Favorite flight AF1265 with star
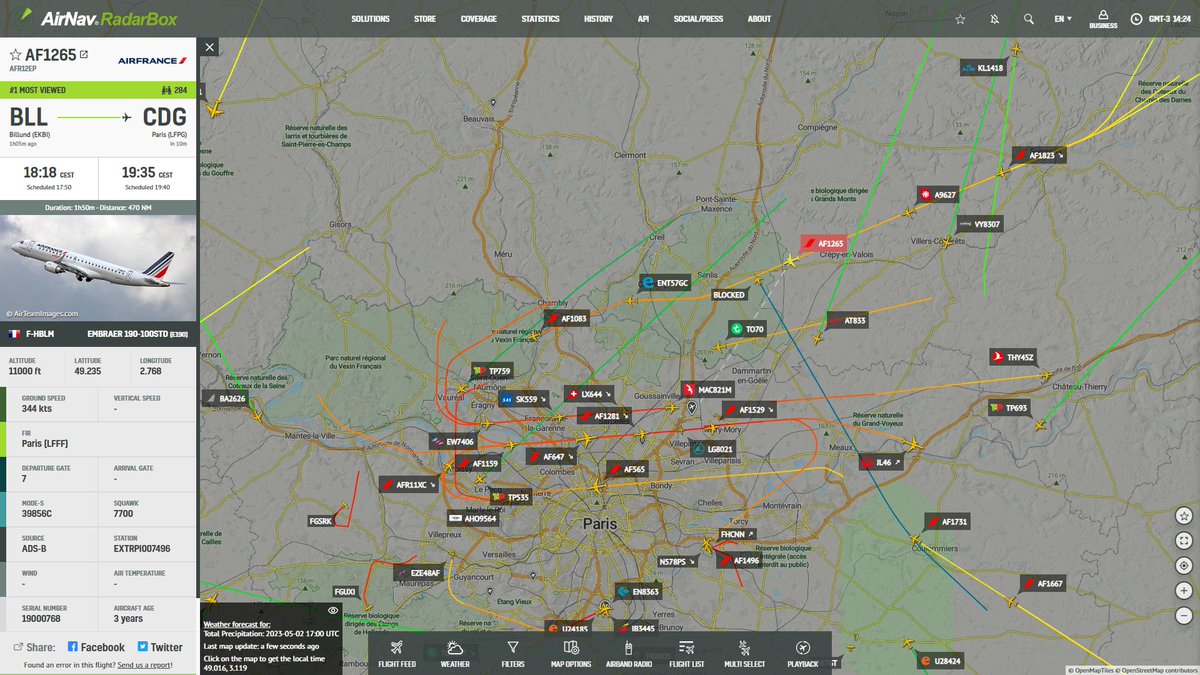The image size is (1200, 675). [x=16, y=54]
